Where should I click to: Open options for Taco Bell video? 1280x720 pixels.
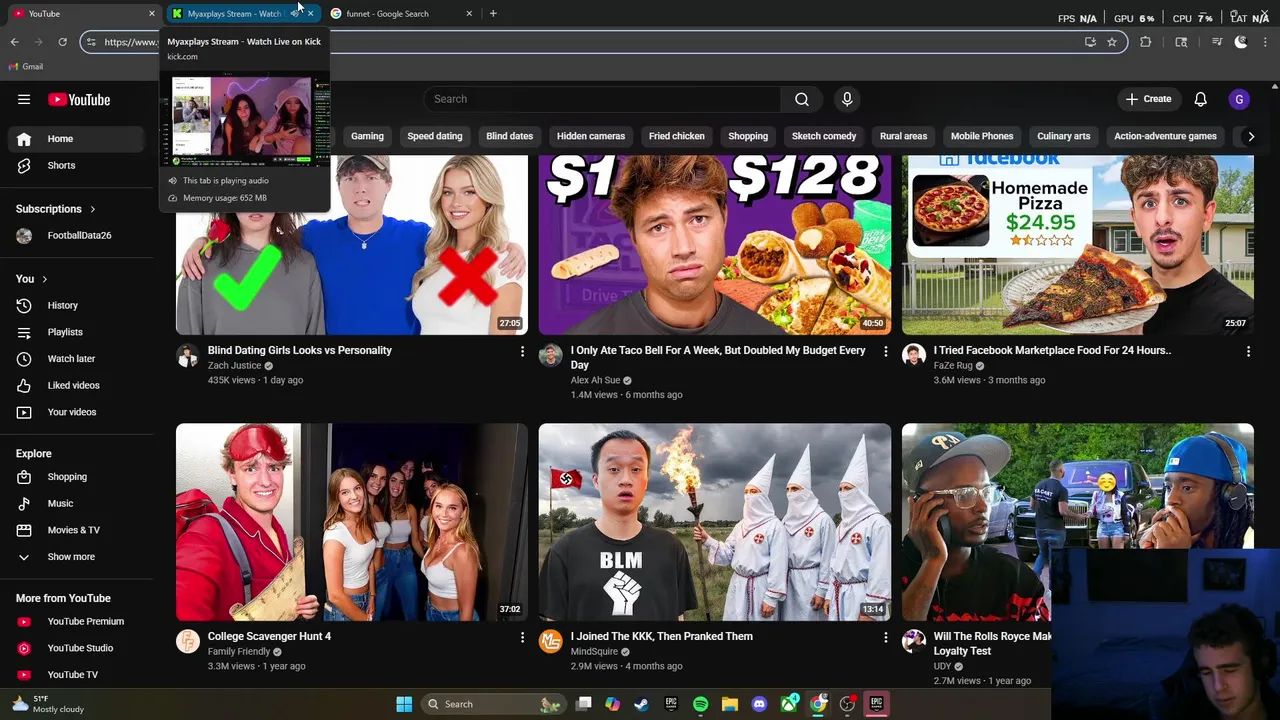(x=885, y=351)
